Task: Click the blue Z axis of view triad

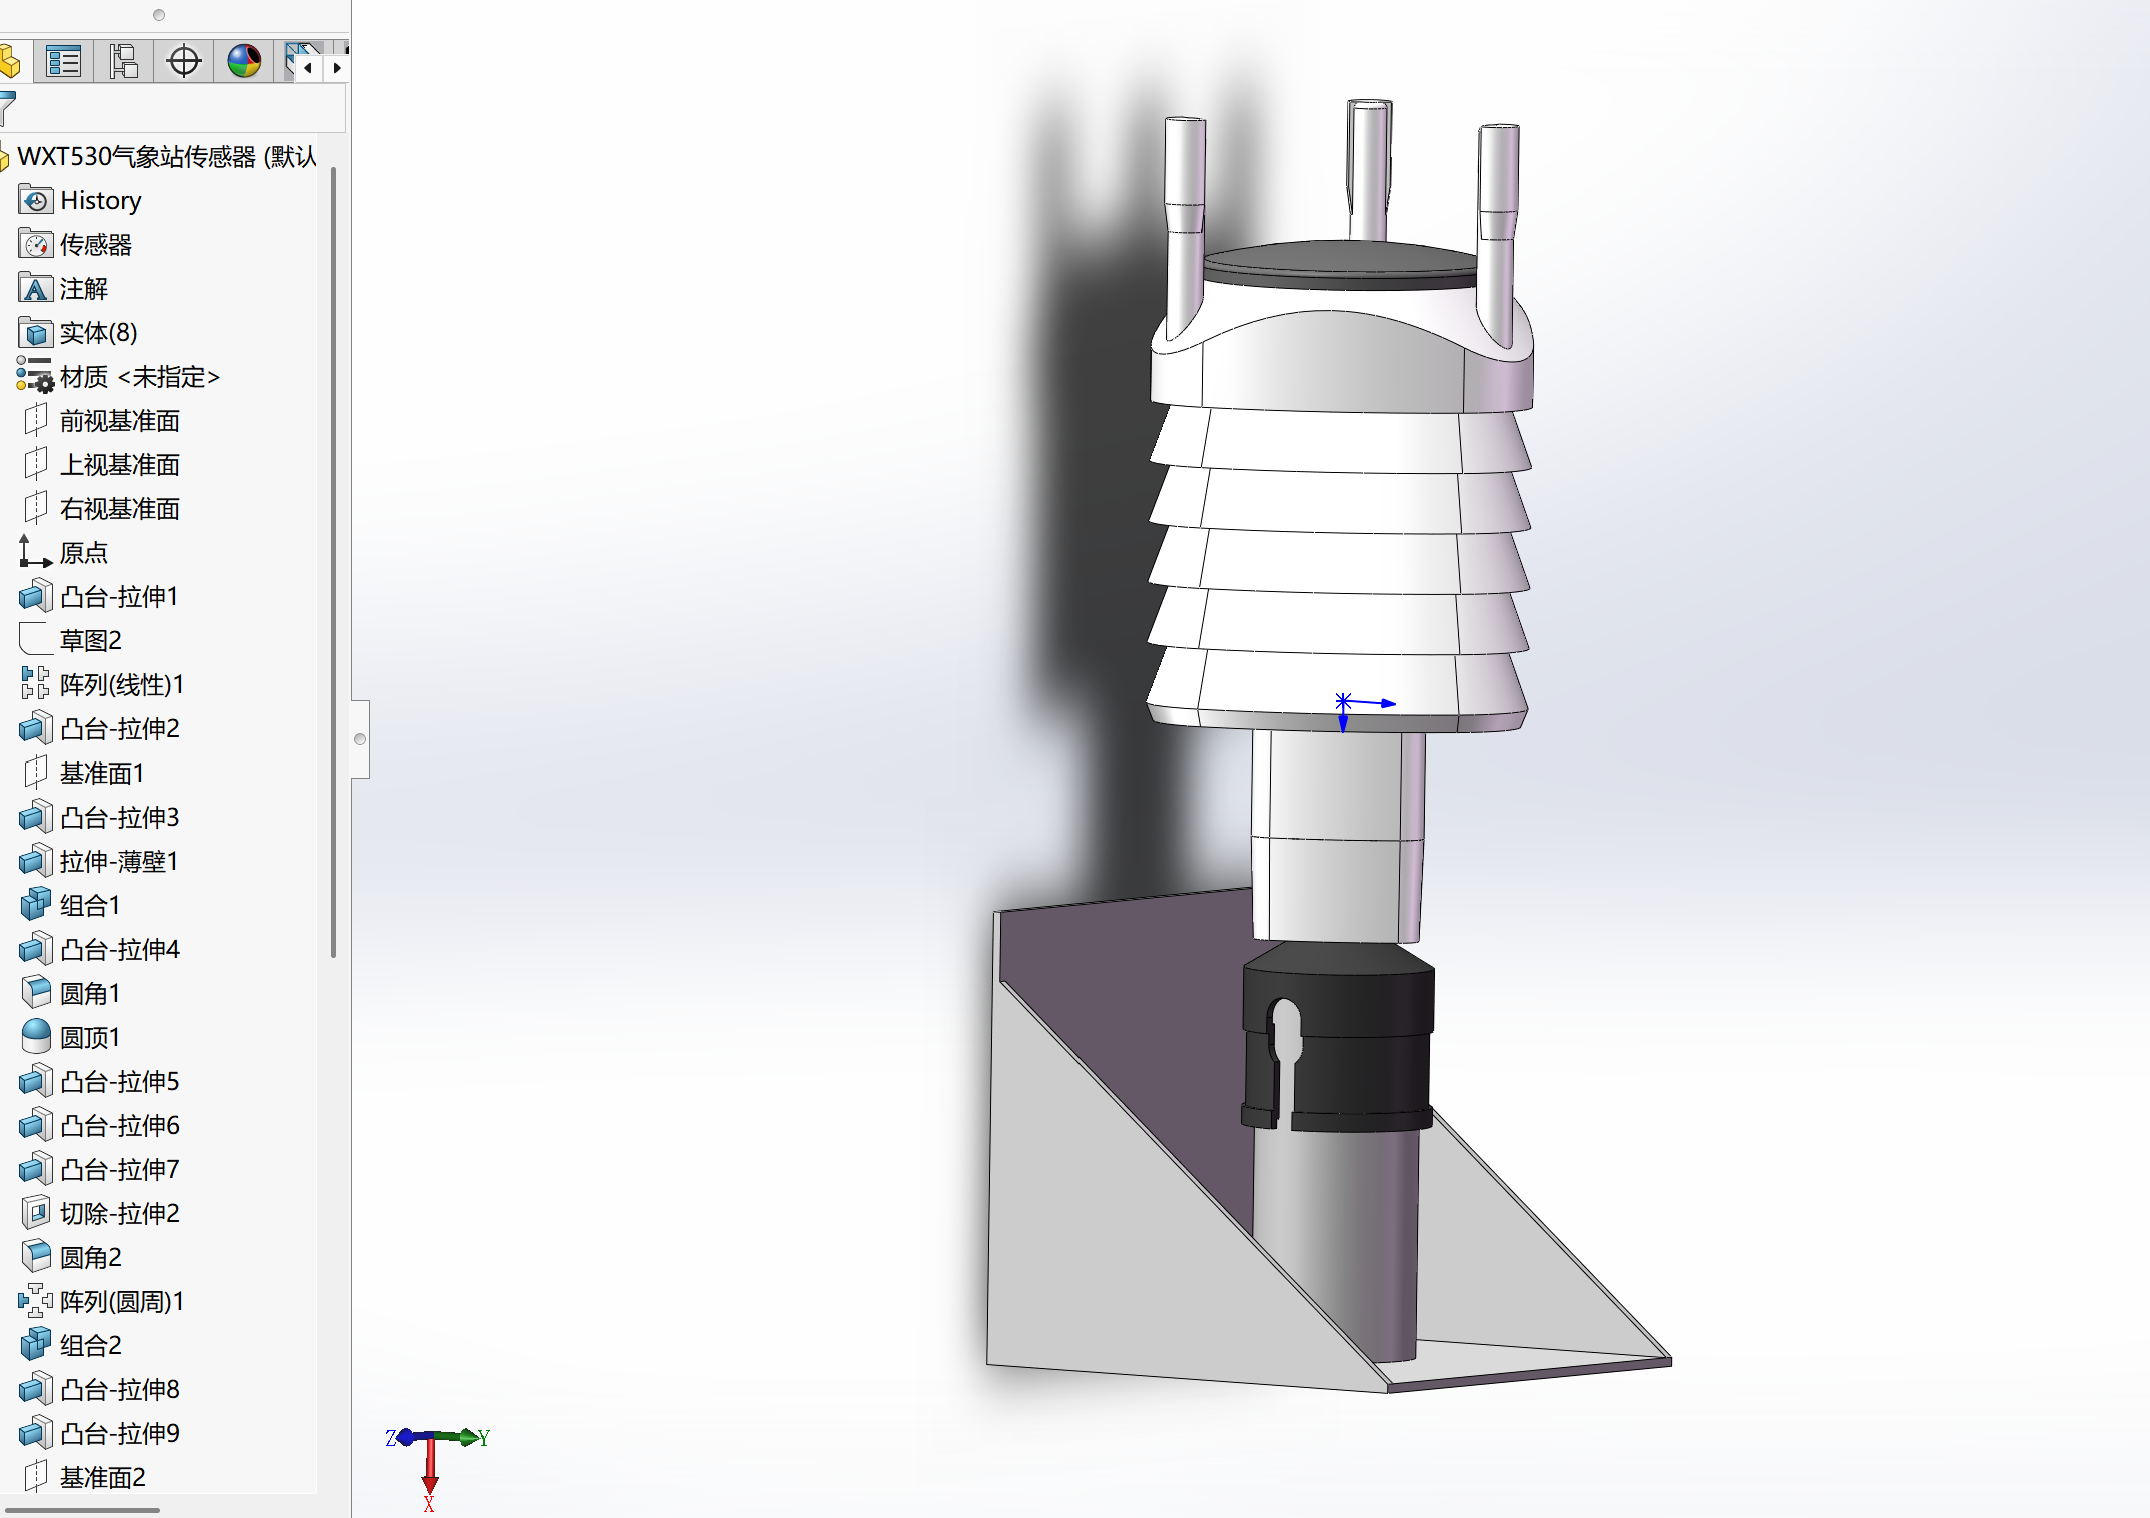Action: click(x=405, y=1438)
